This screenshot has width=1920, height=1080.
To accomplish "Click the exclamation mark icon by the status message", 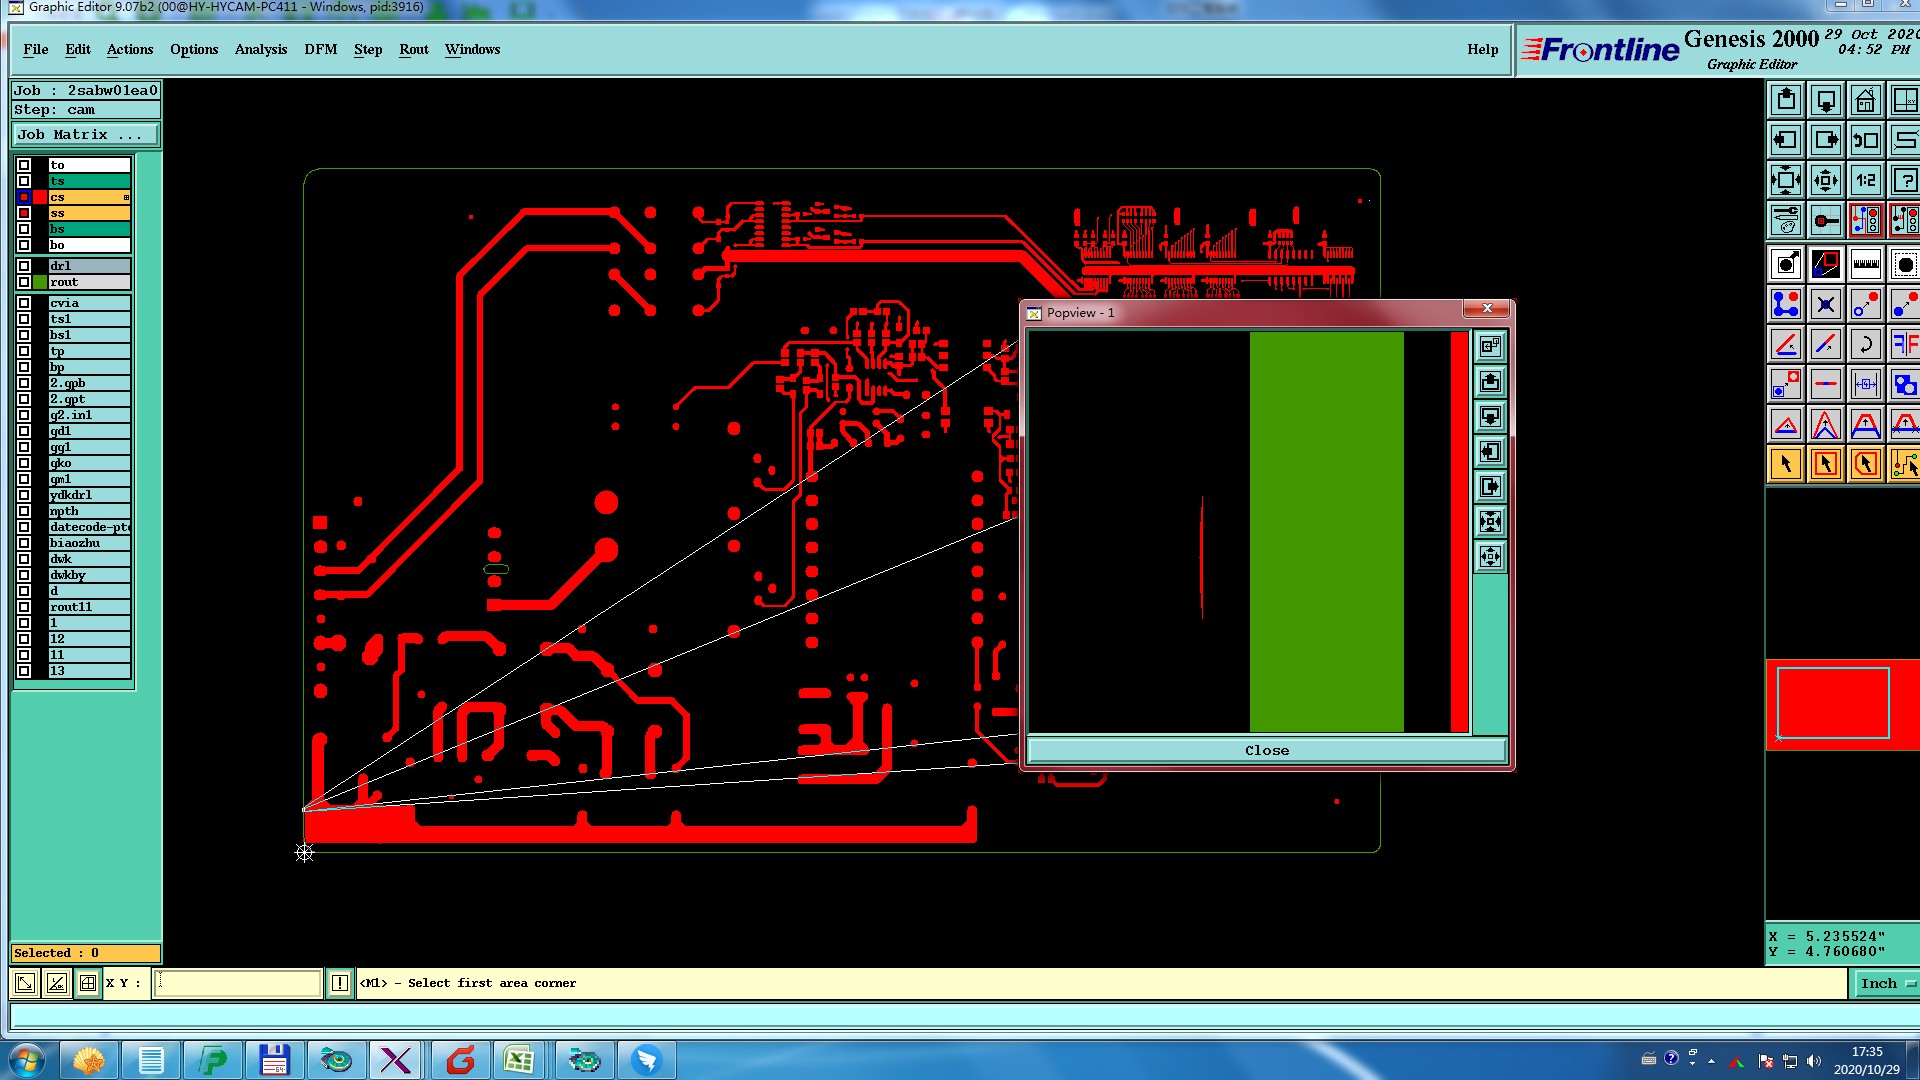I will (340, 983).
